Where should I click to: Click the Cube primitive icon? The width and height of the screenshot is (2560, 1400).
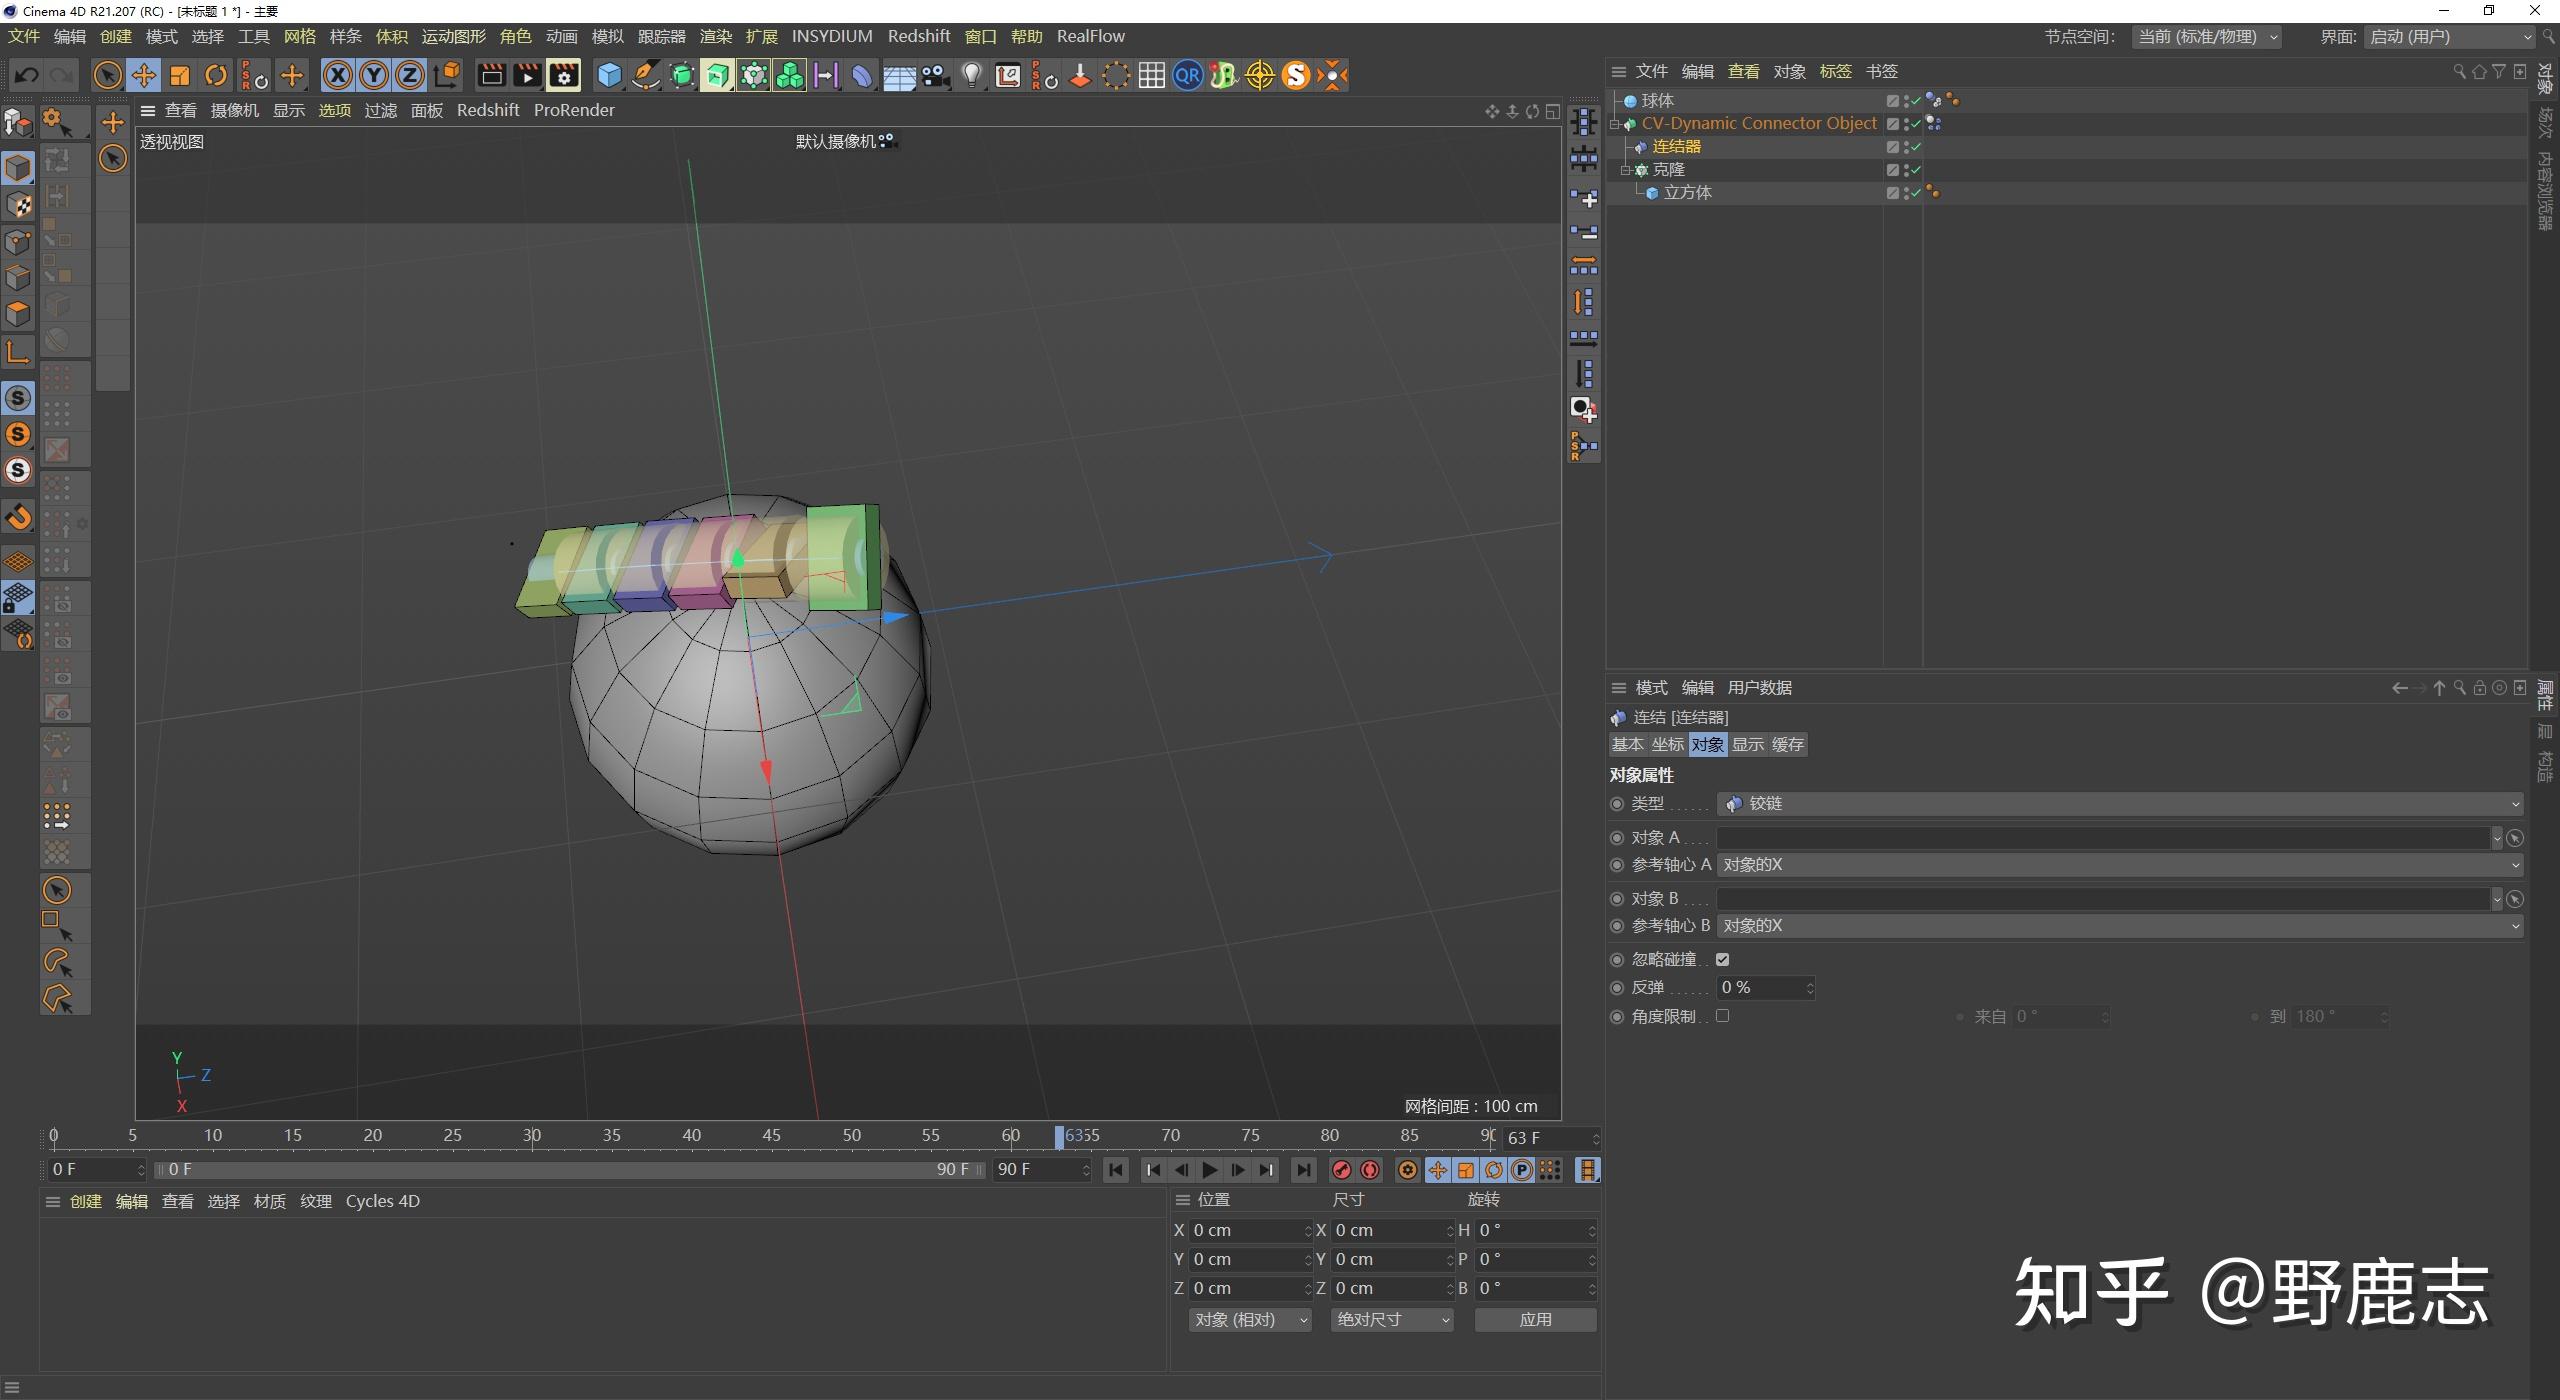point(609,75)
